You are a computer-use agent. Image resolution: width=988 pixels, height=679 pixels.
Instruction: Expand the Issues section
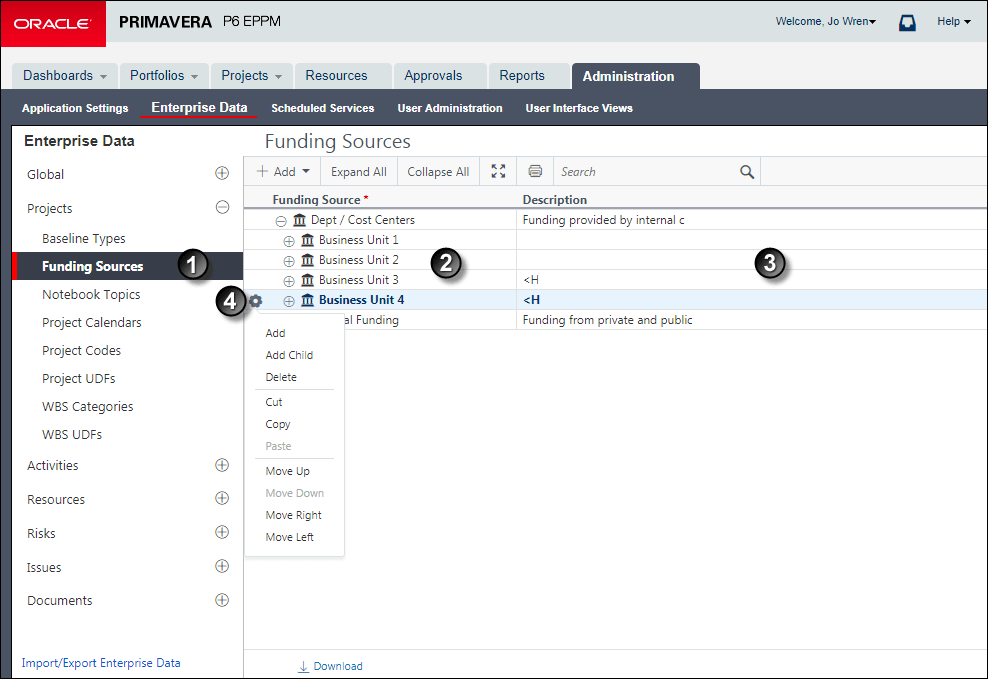[222, 566]
